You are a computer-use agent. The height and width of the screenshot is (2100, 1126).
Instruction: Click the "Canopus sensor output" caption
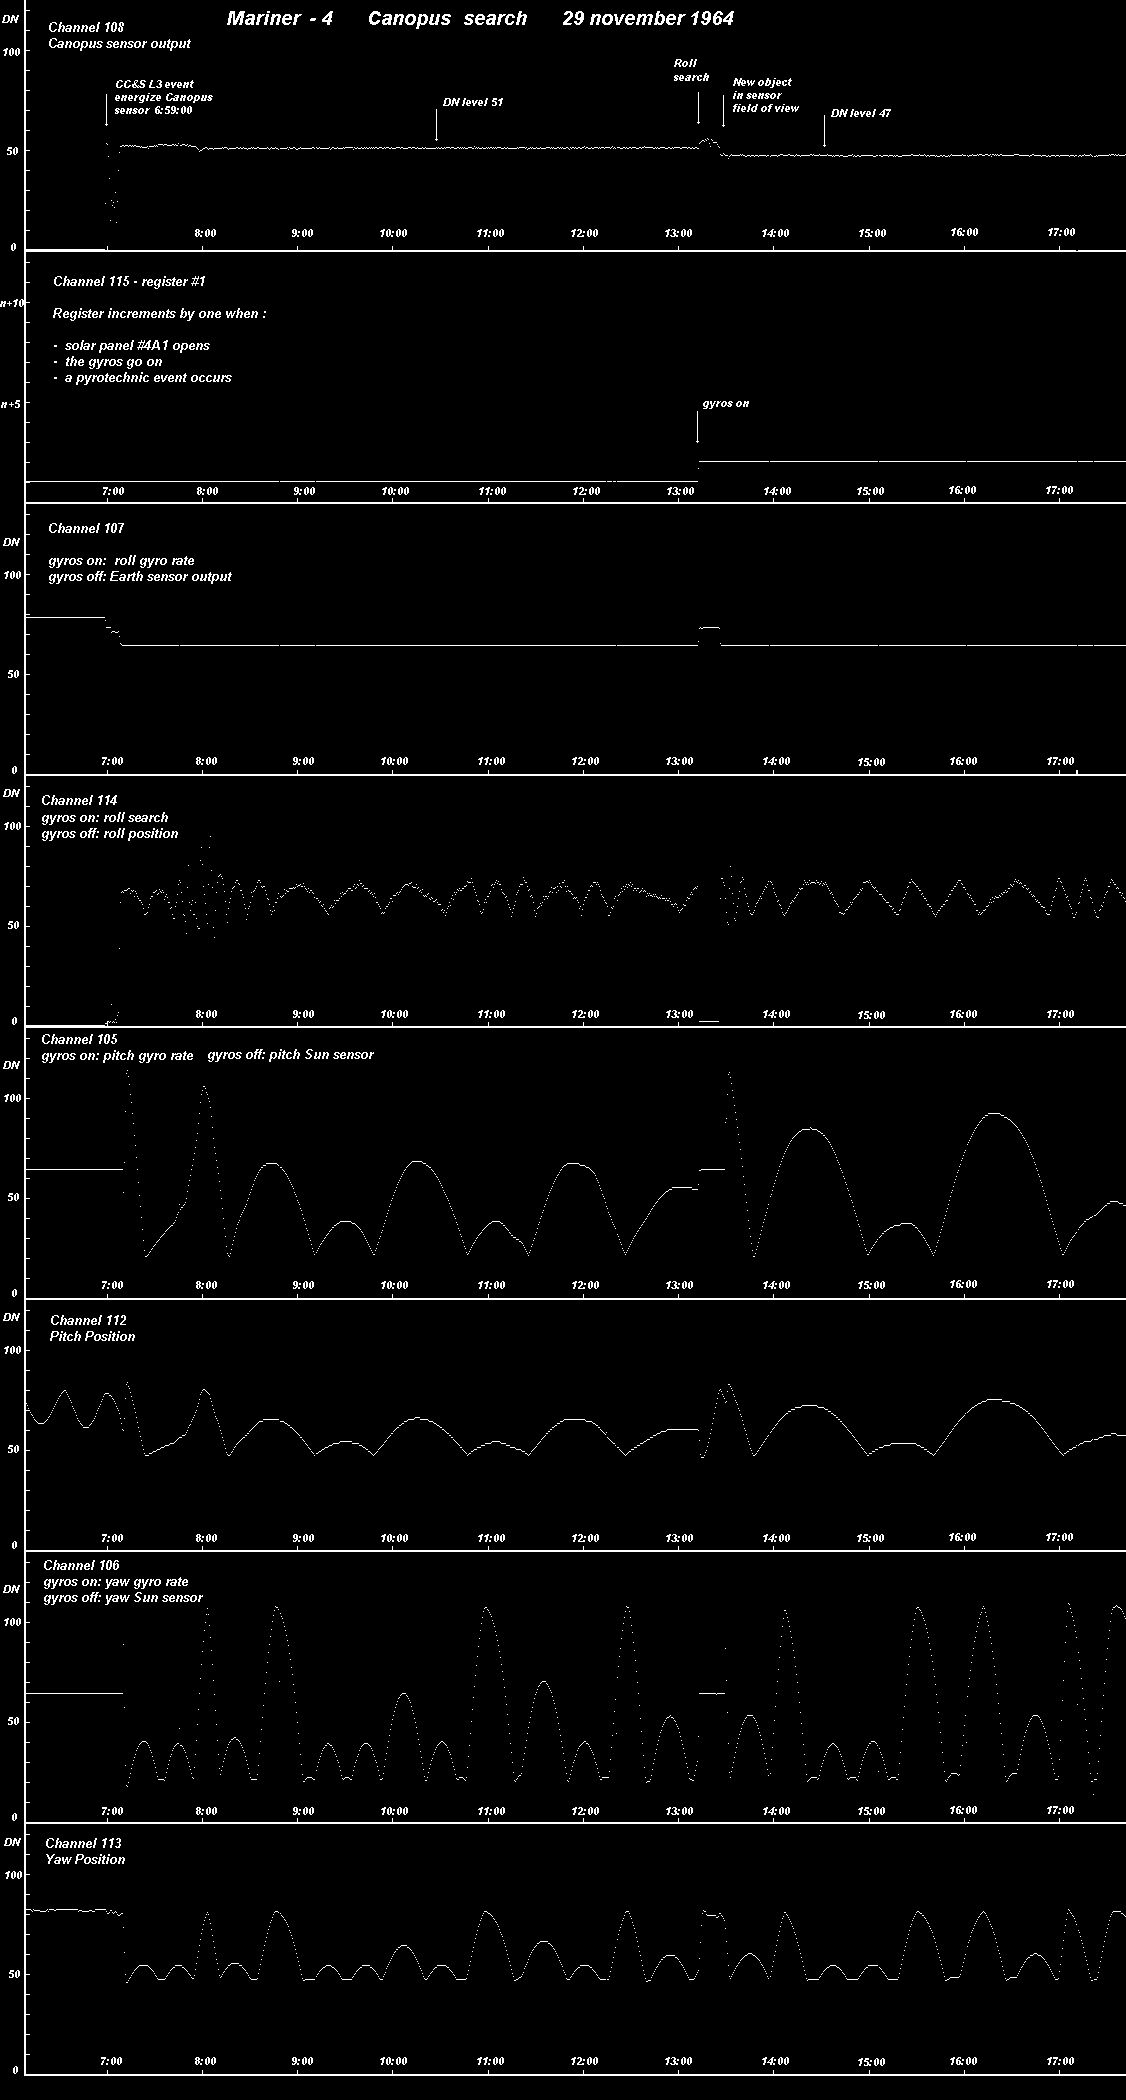coord(119,44)
